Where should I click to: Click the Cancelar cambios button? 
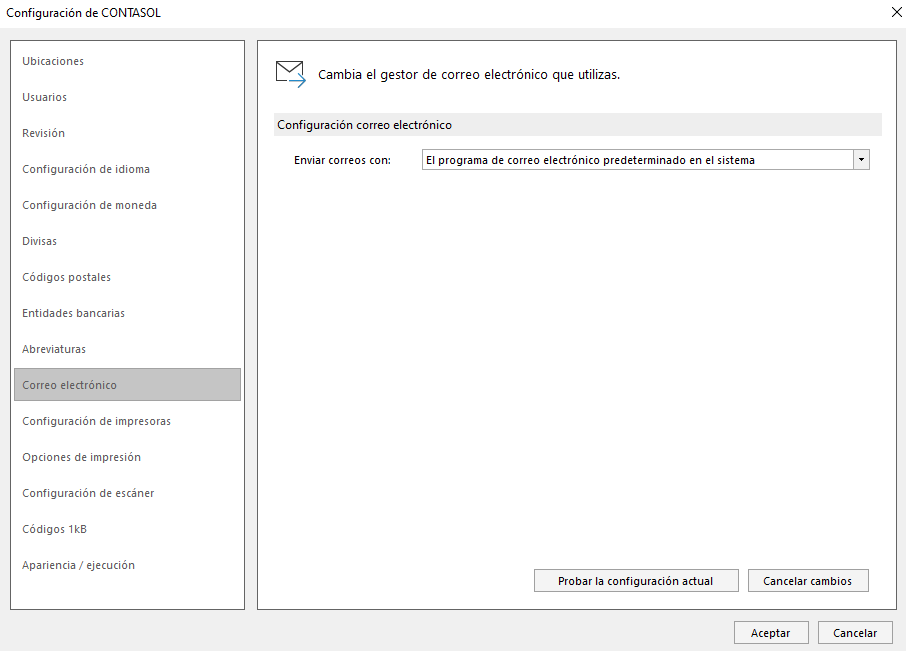point(808,581)
